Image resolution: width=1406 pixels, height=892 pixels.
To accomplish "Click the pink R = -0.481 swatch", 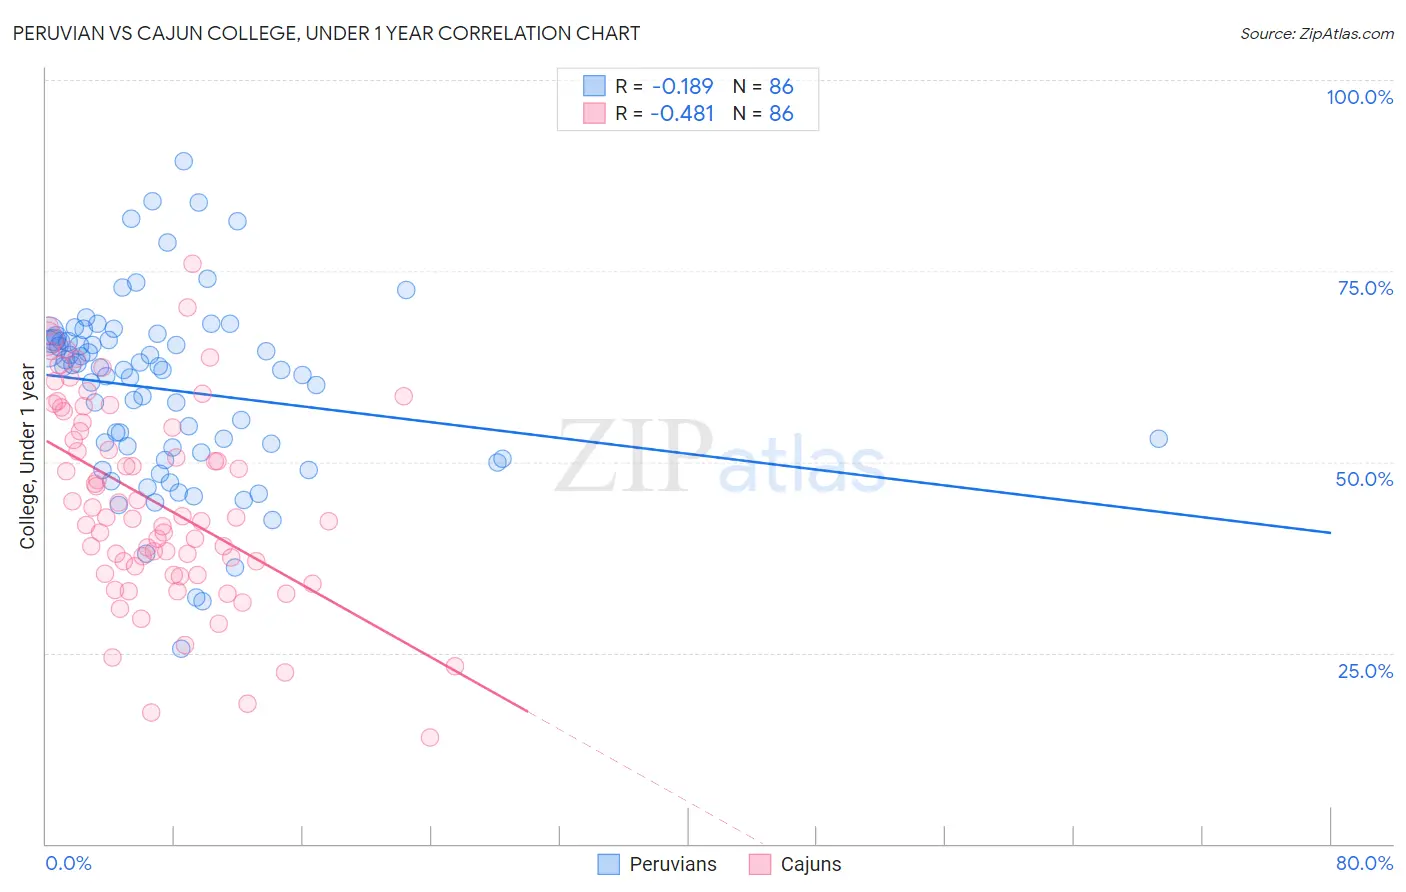I will coord(594,113).
